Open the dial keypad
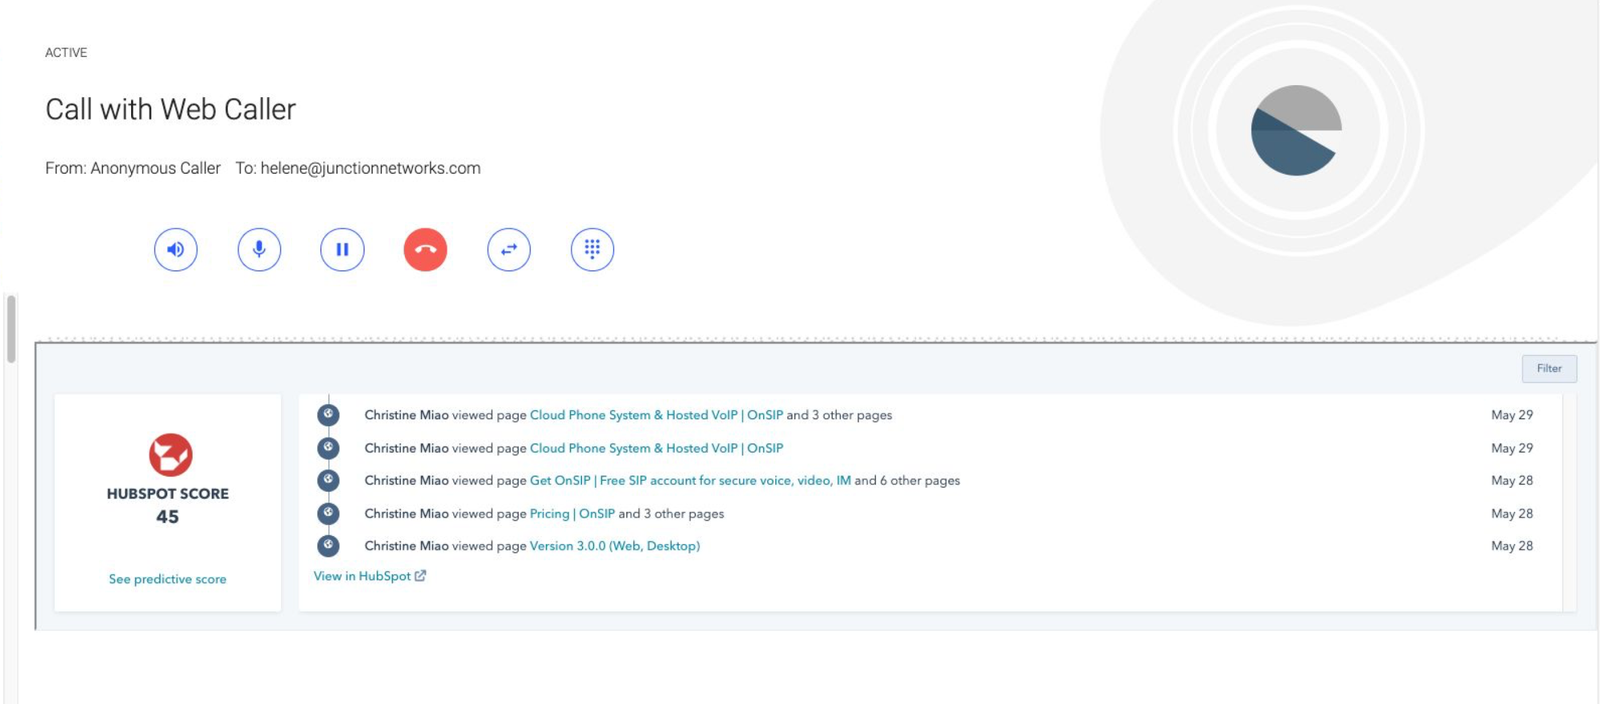The height and width of the screenshot is (704, 1600). (x=592, y=250)
